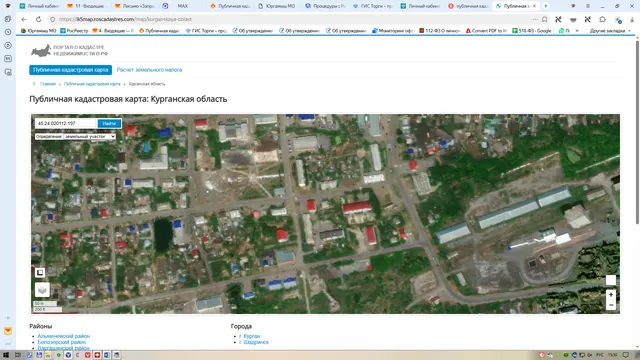
Task: Switch to the 'Юргамыш МО' tab
Action: (277, 6)
